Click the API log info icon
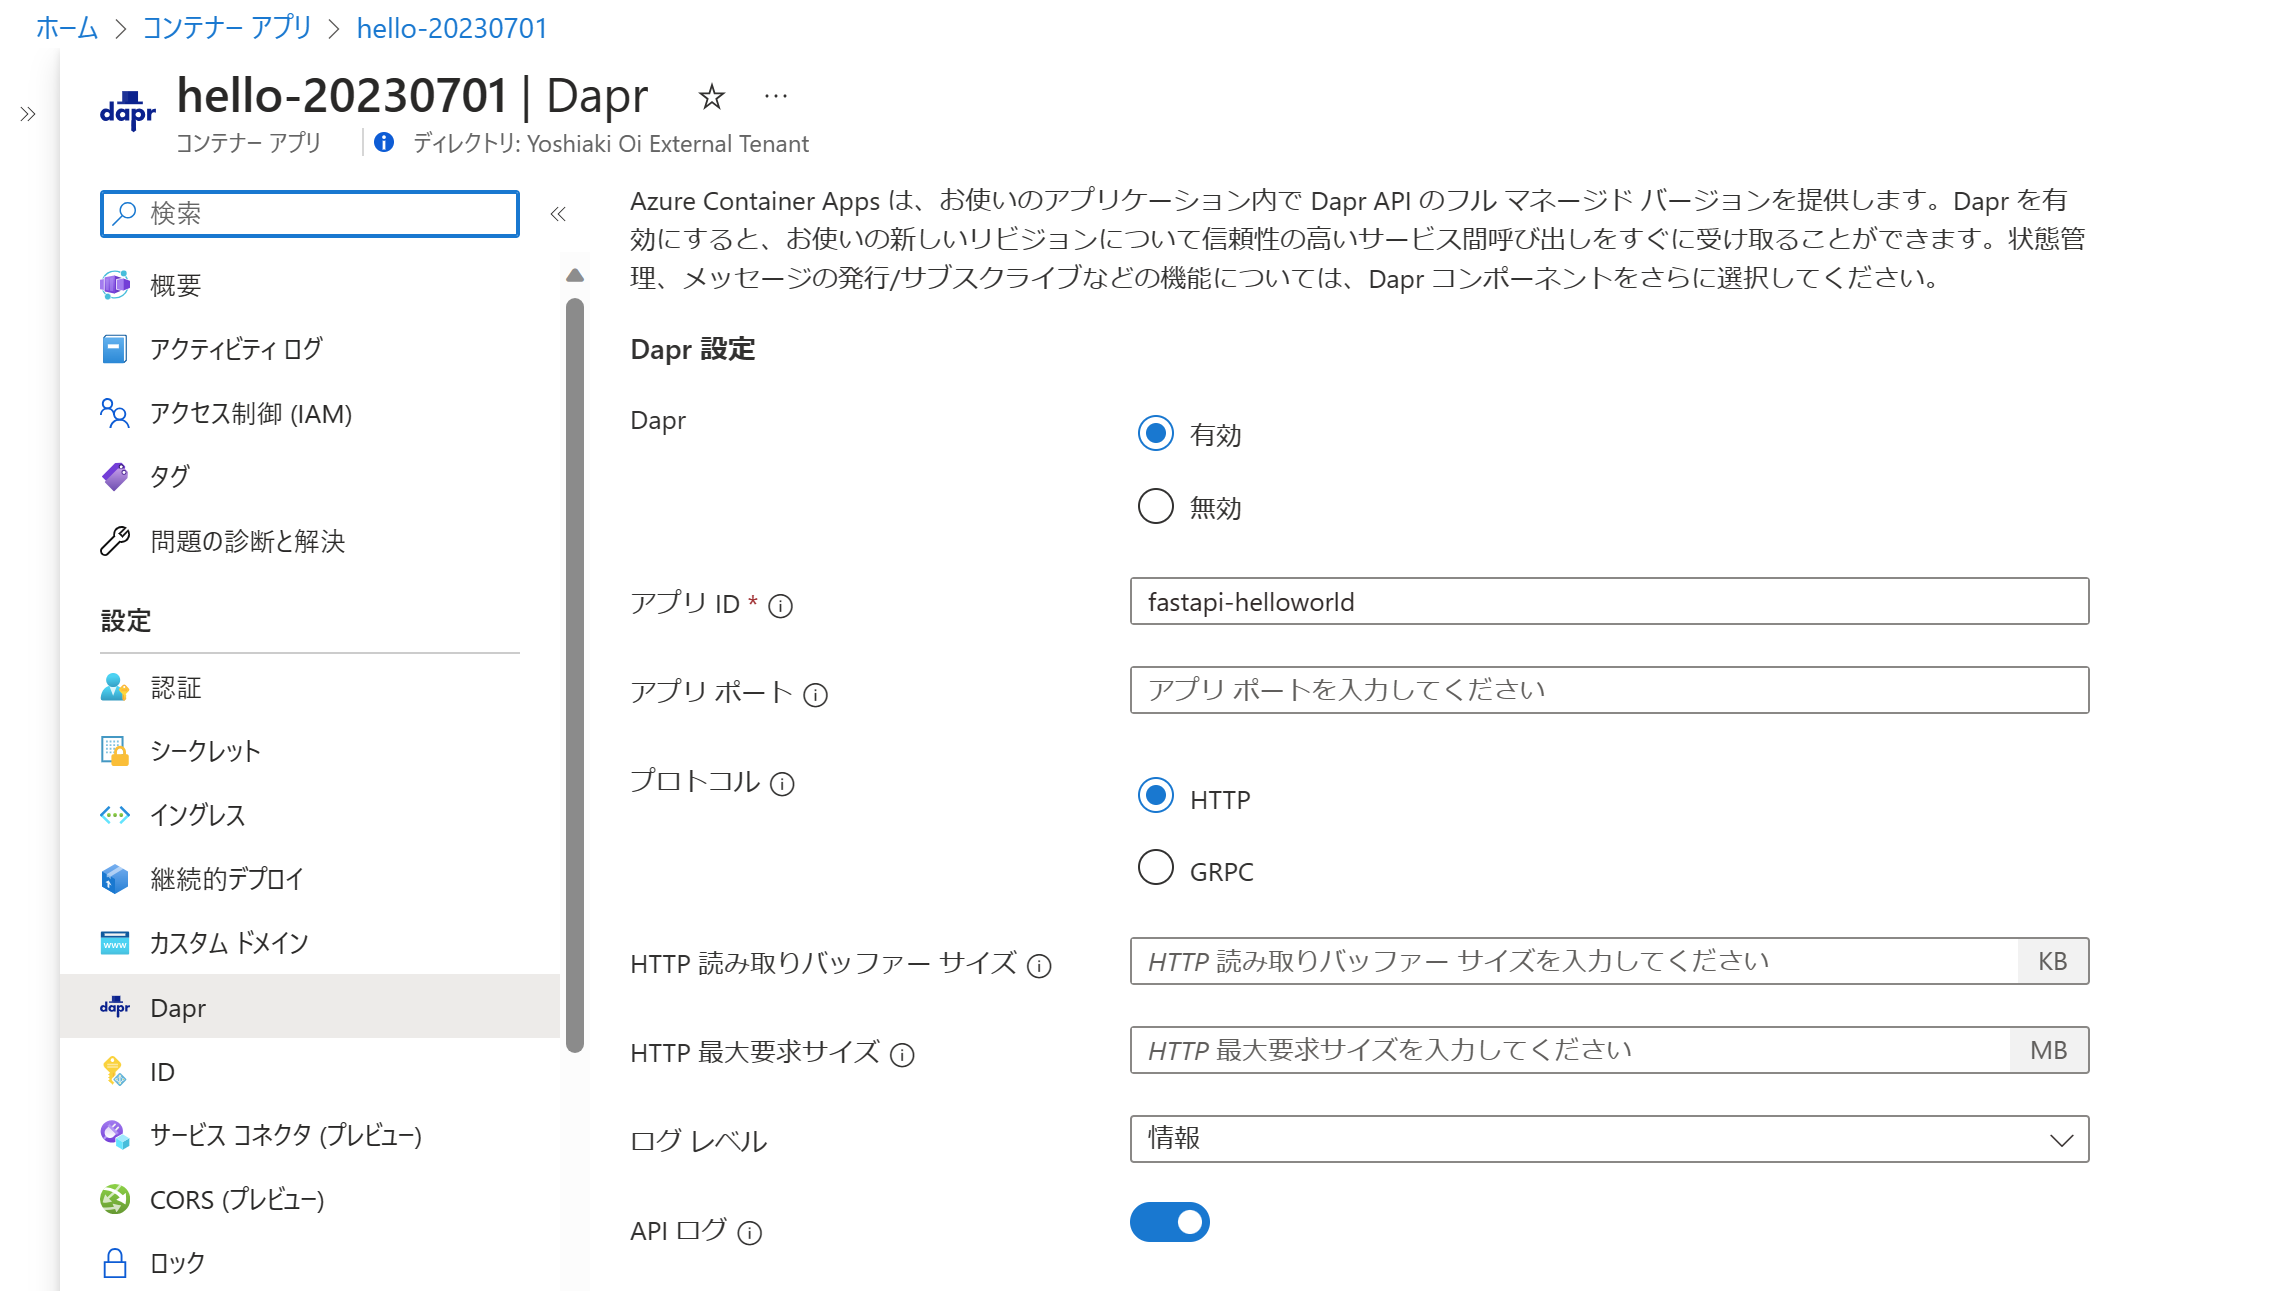2283x1291 pixels. (x=749, y=1233)
